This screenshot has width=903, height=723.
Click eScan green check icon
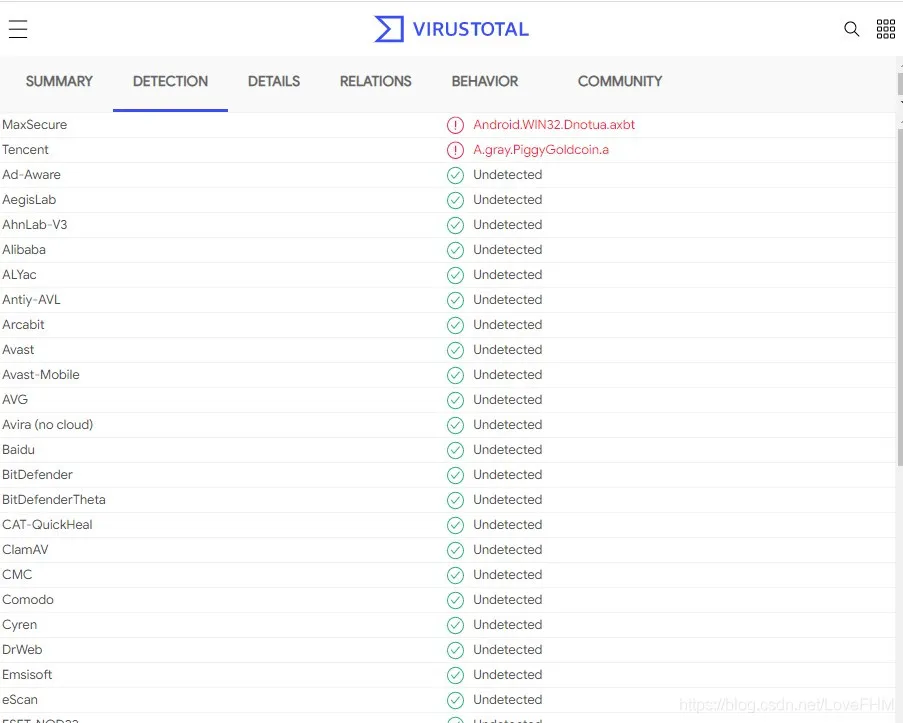455,700
